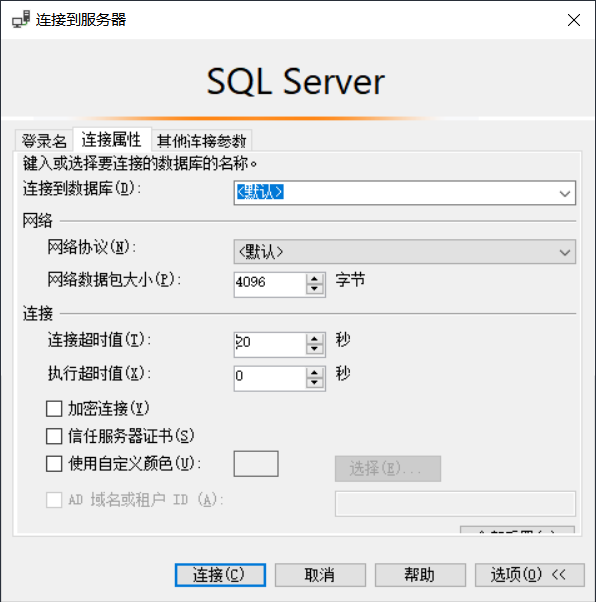Open the 连接到数据库 combo box dropdown arrow
Image resolution: width=596 pixels, height=602 pixels.
click(x=565, y=193)
